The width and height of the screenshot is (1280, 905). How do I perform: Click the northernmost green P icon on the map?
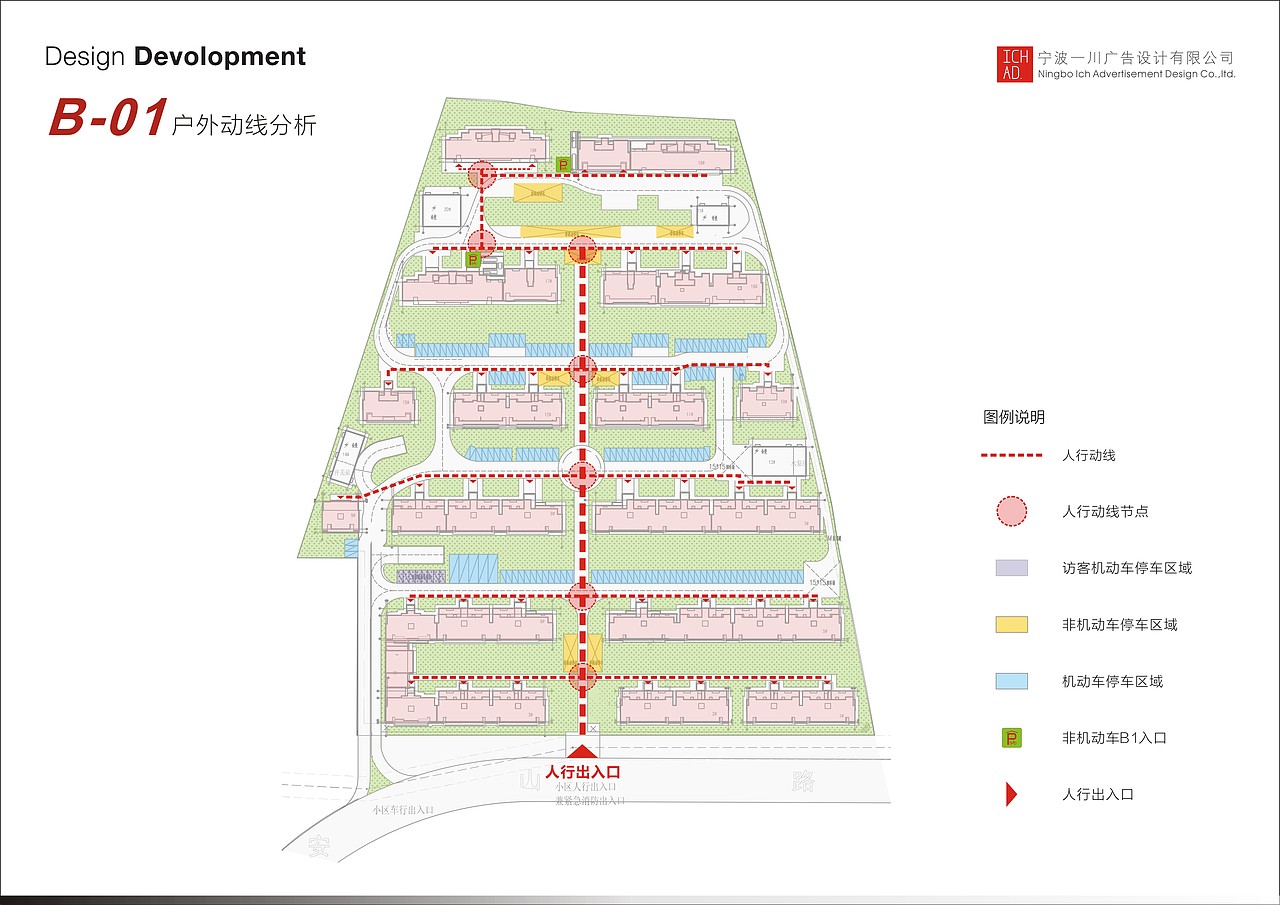point(562,165)
